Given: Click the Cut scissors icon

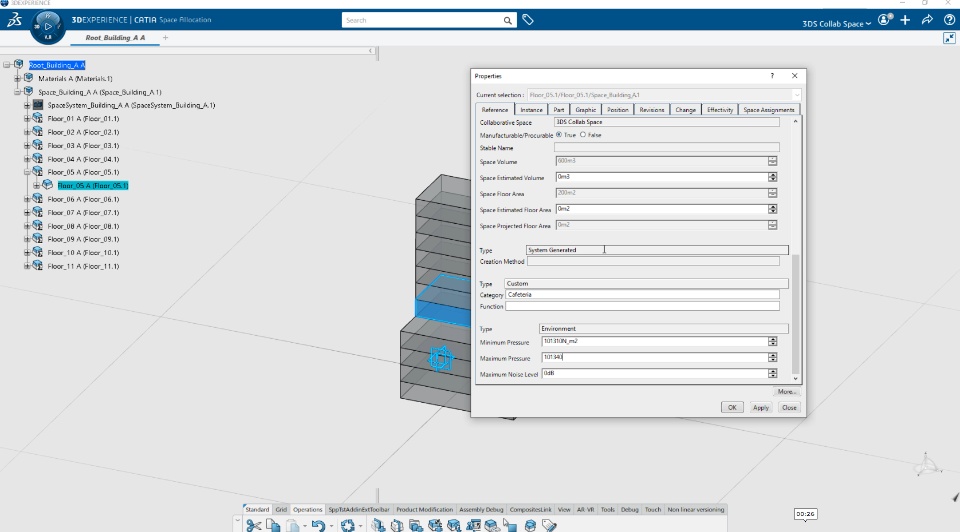Looking at the screenshot, I should 253,525.
